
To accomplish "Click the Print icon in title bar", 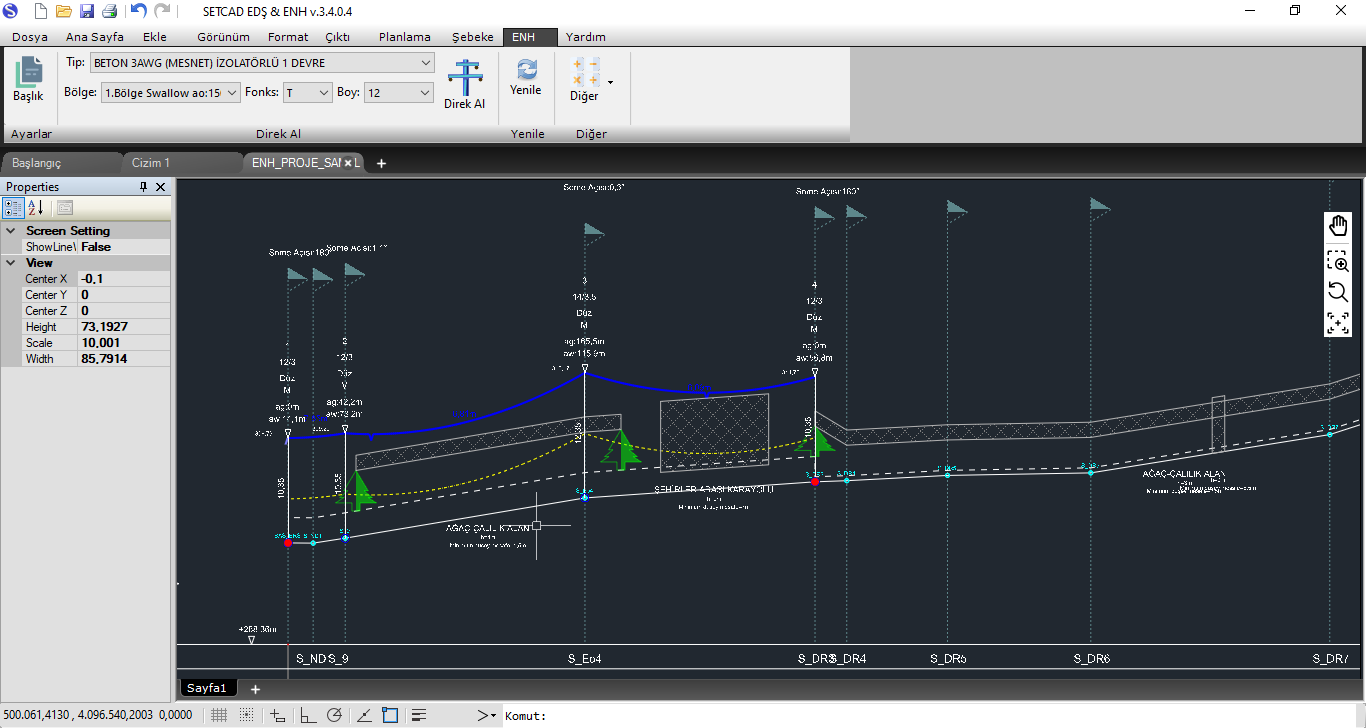I will 109,11.
